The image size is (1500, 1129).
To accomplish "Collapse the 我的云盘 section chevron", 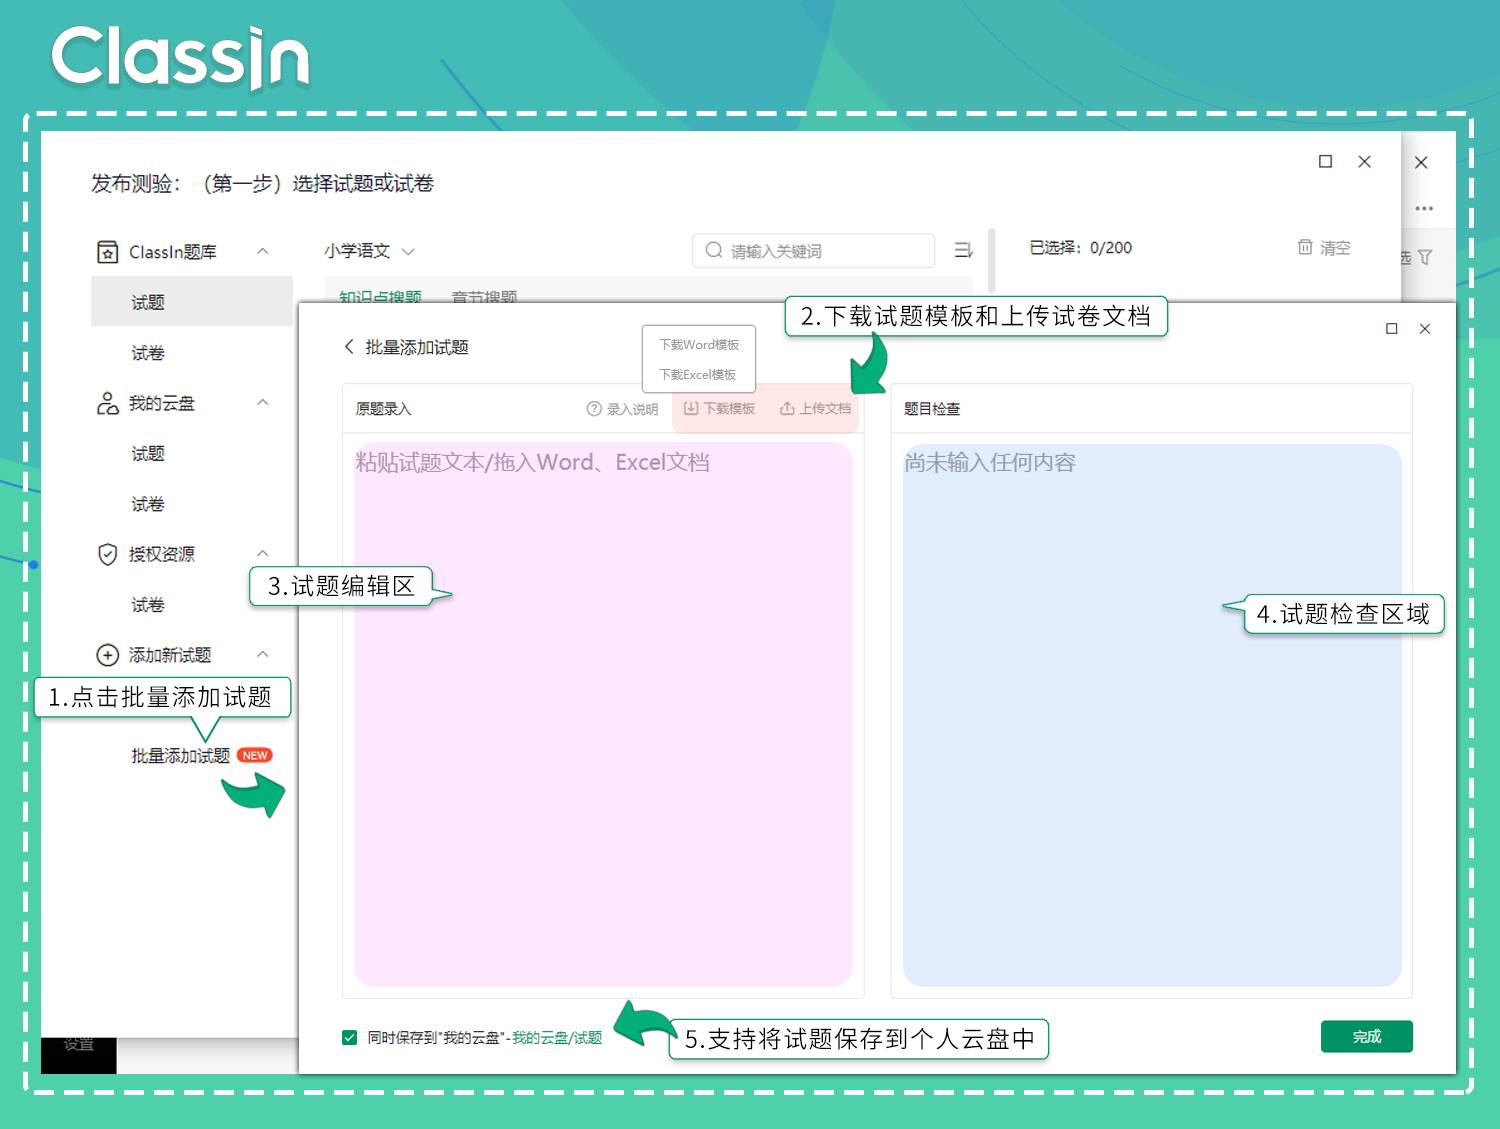I will click(263, 402).
